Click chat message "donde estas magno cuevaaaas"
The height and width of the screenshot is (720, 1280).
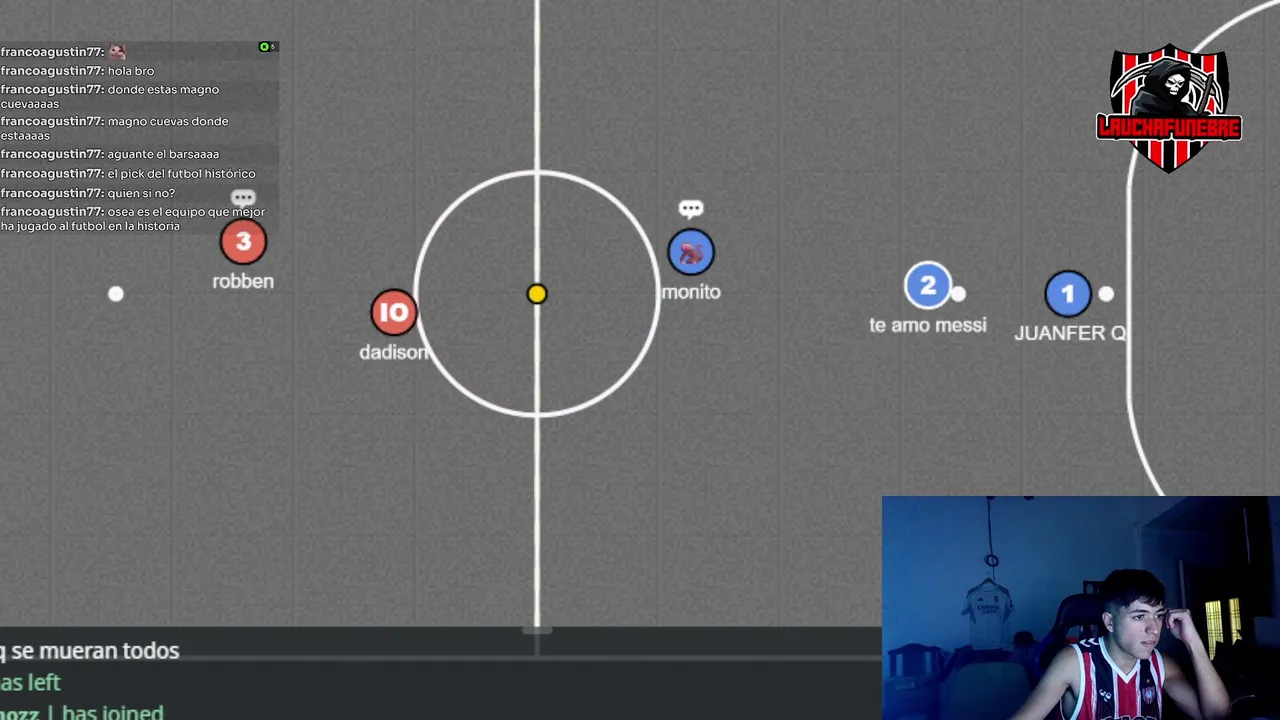110,97
